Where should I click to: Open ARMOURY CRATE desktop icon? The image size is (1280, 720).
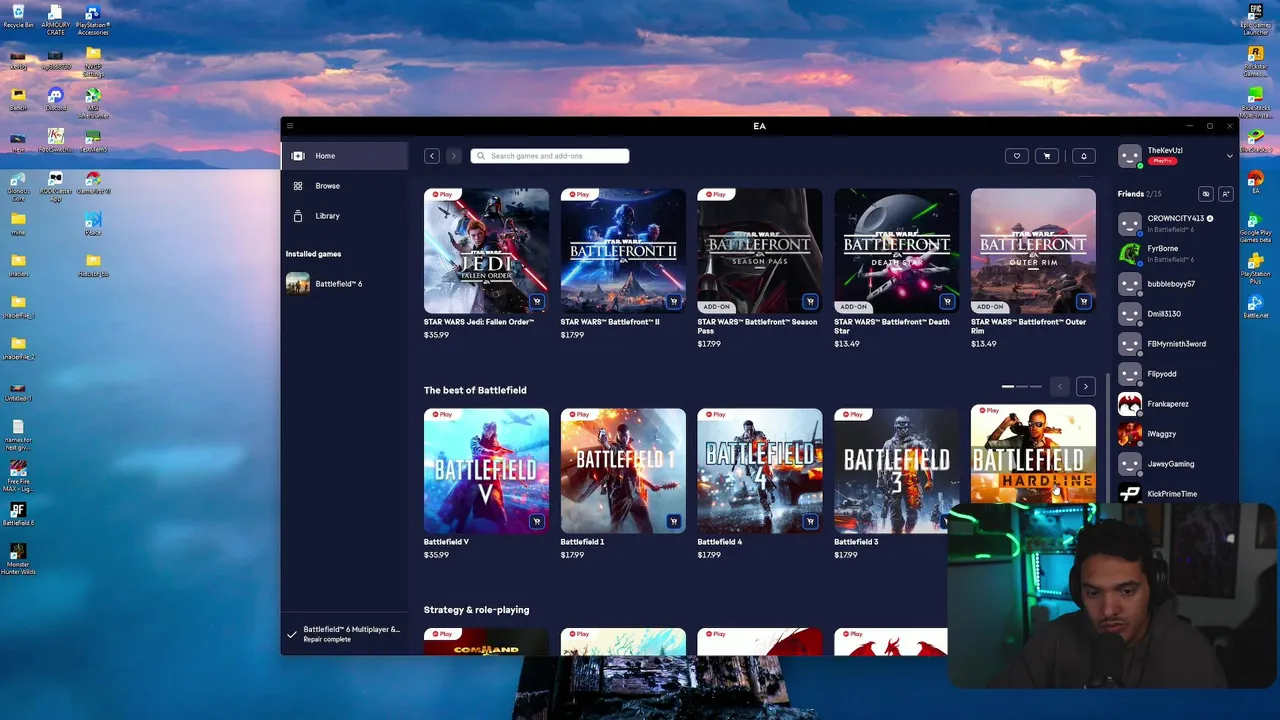[x=56, y=19]
